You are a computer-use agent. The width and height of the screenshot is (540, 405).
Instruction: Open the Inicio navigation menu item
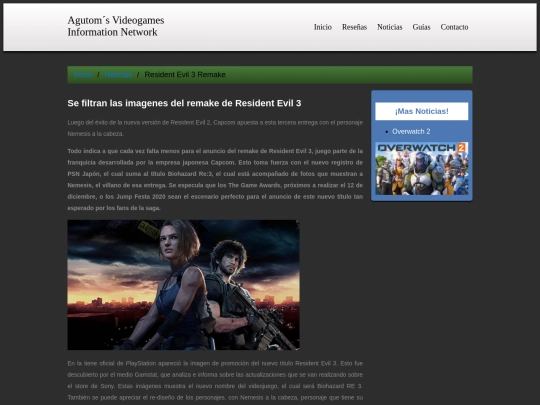click(x=323, y=27)
